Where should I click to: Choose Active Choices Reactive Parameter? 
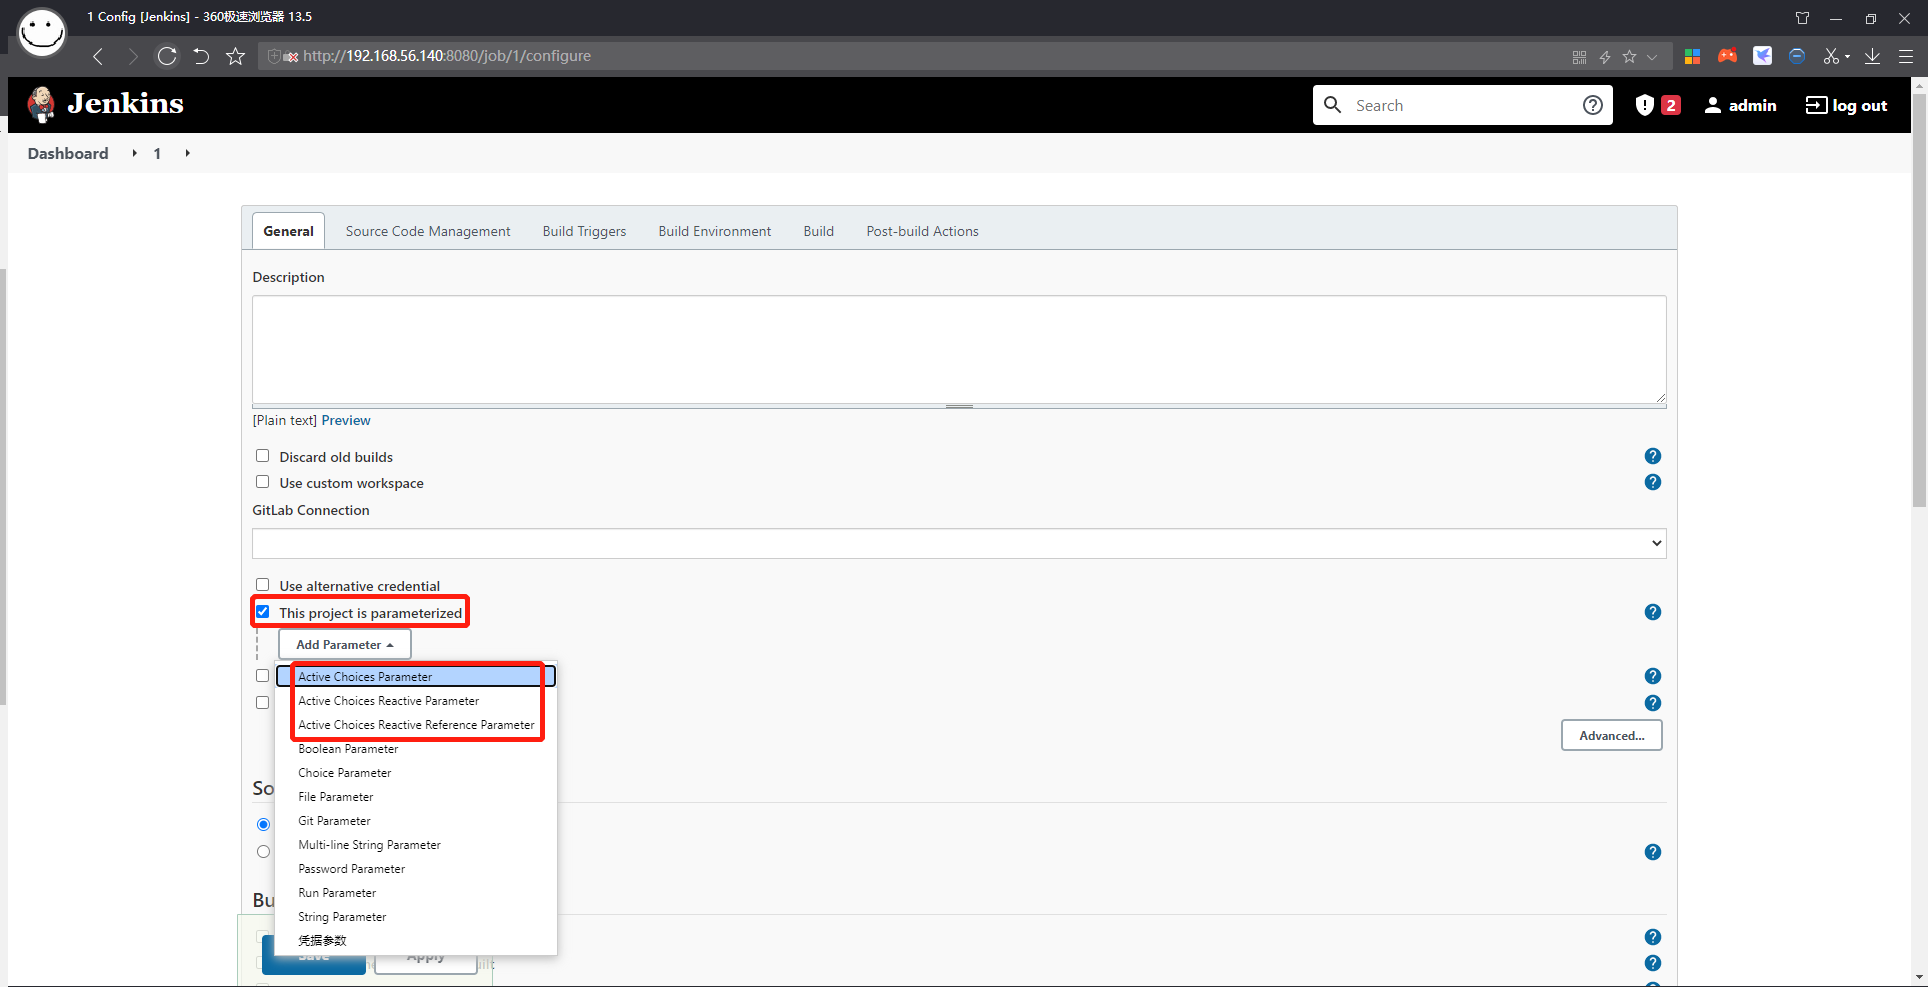[x=416, y=701]
